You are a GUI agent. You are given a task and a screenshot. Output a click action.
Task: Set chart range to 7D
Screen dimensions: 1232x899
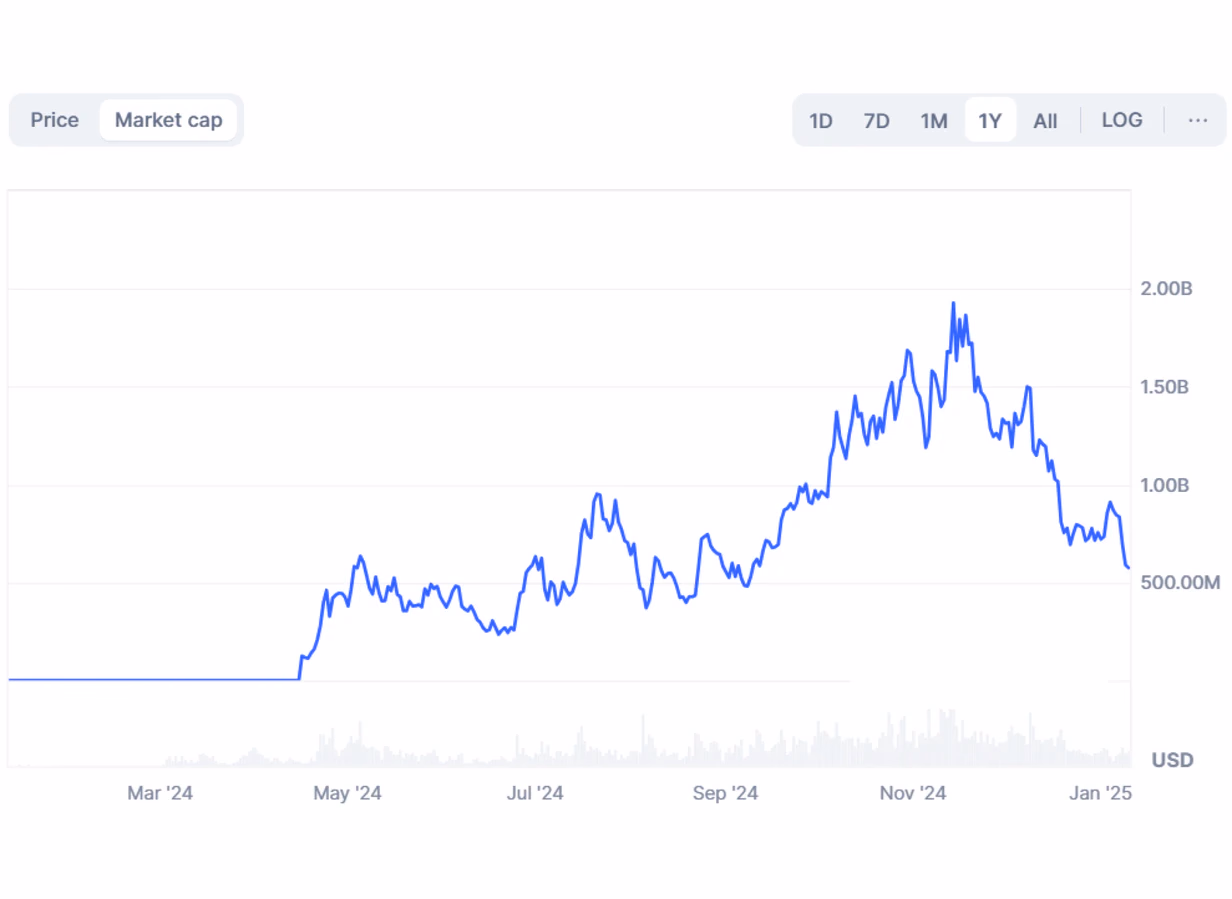point(876,121)
